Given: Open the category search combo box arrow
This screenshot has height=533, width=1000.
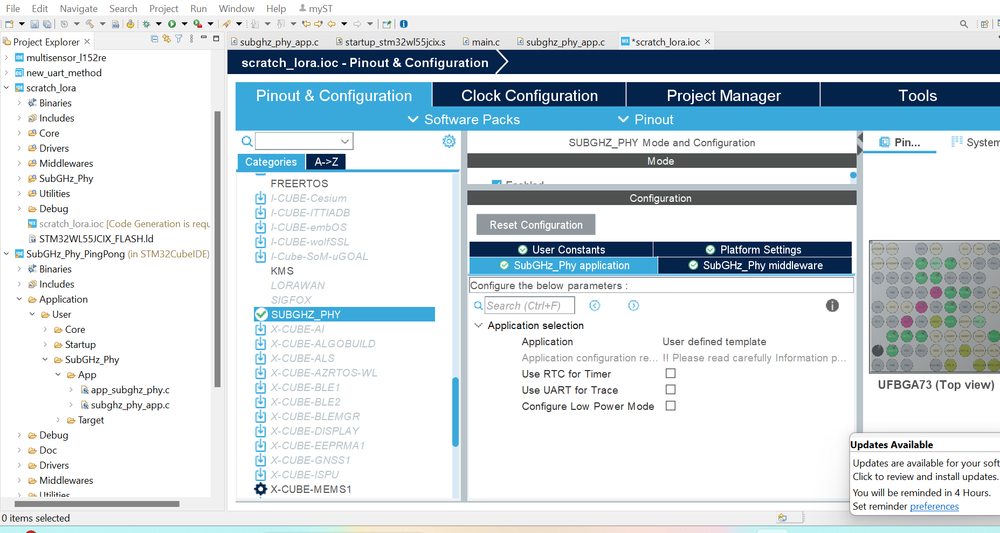Looking at the screenshot, I should pos(345,141).
